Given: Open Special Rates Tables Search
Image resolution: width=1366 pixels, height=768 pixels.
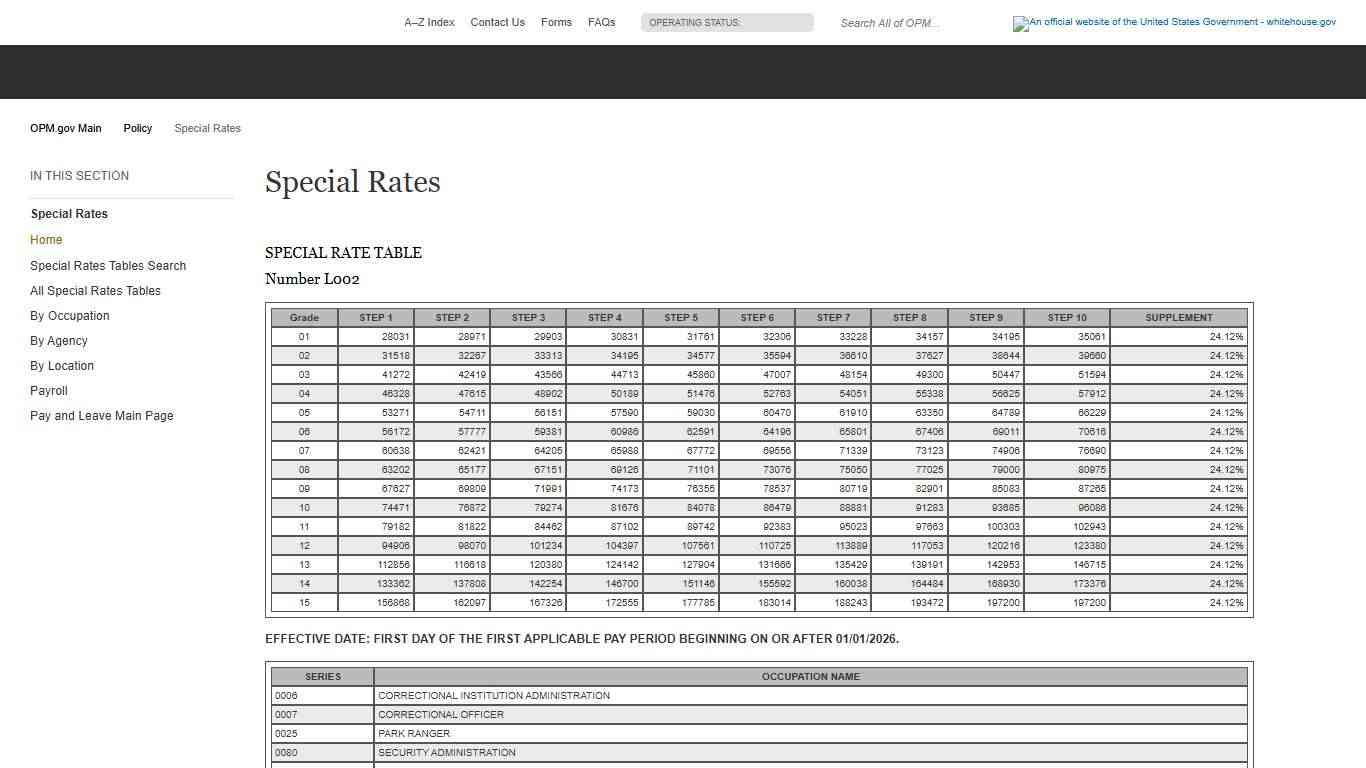Looking at the screenshot, I should 108,265.
